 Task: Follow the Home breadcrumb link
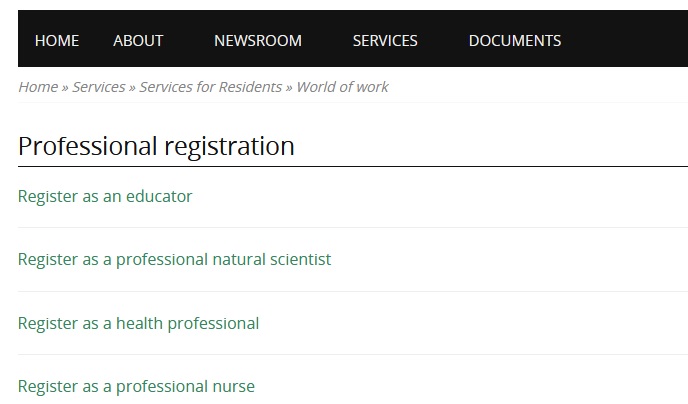[38, 87]
